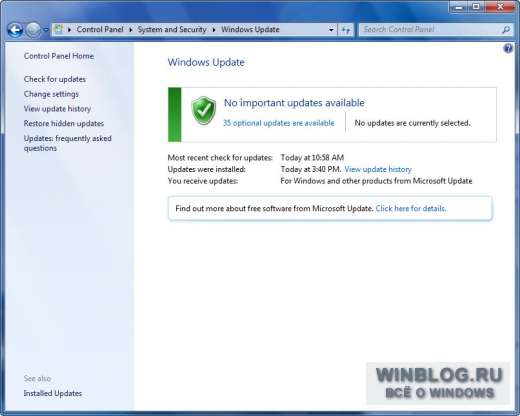Click the Today at 3:40 PM value
The height and width of the screenshot is (416, 520).
311,169
